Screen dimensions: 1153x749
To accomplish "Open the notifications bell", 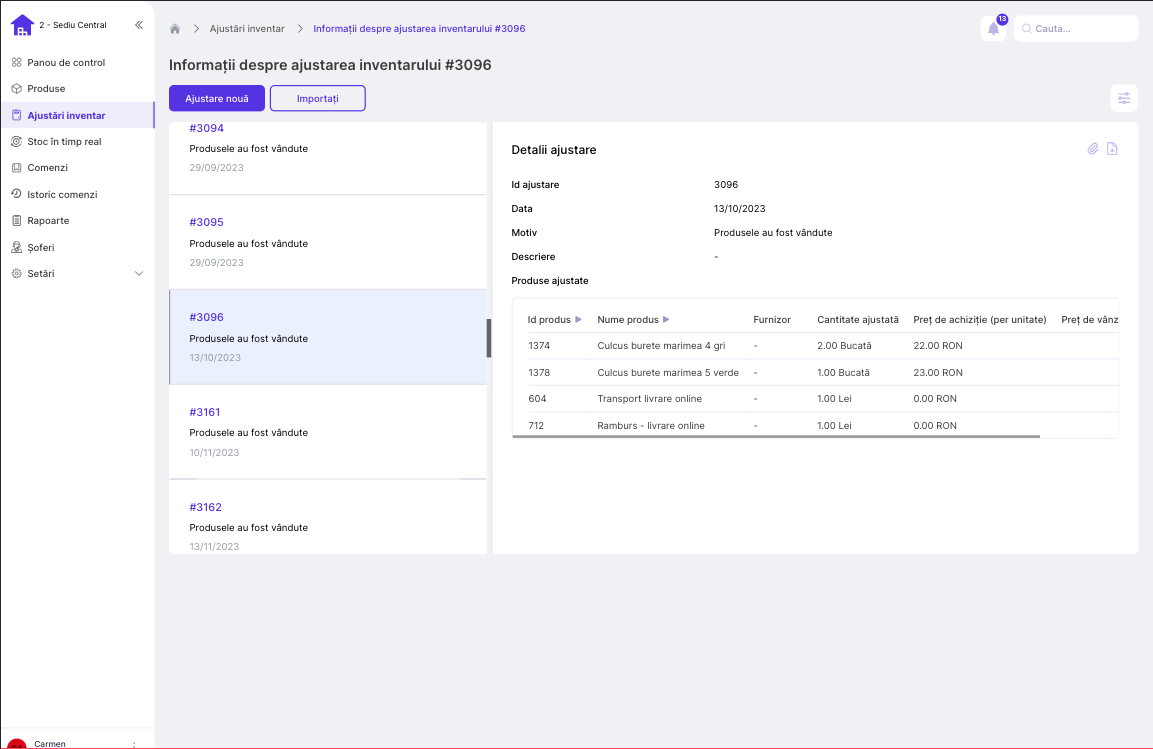I will tap(993, 29).
